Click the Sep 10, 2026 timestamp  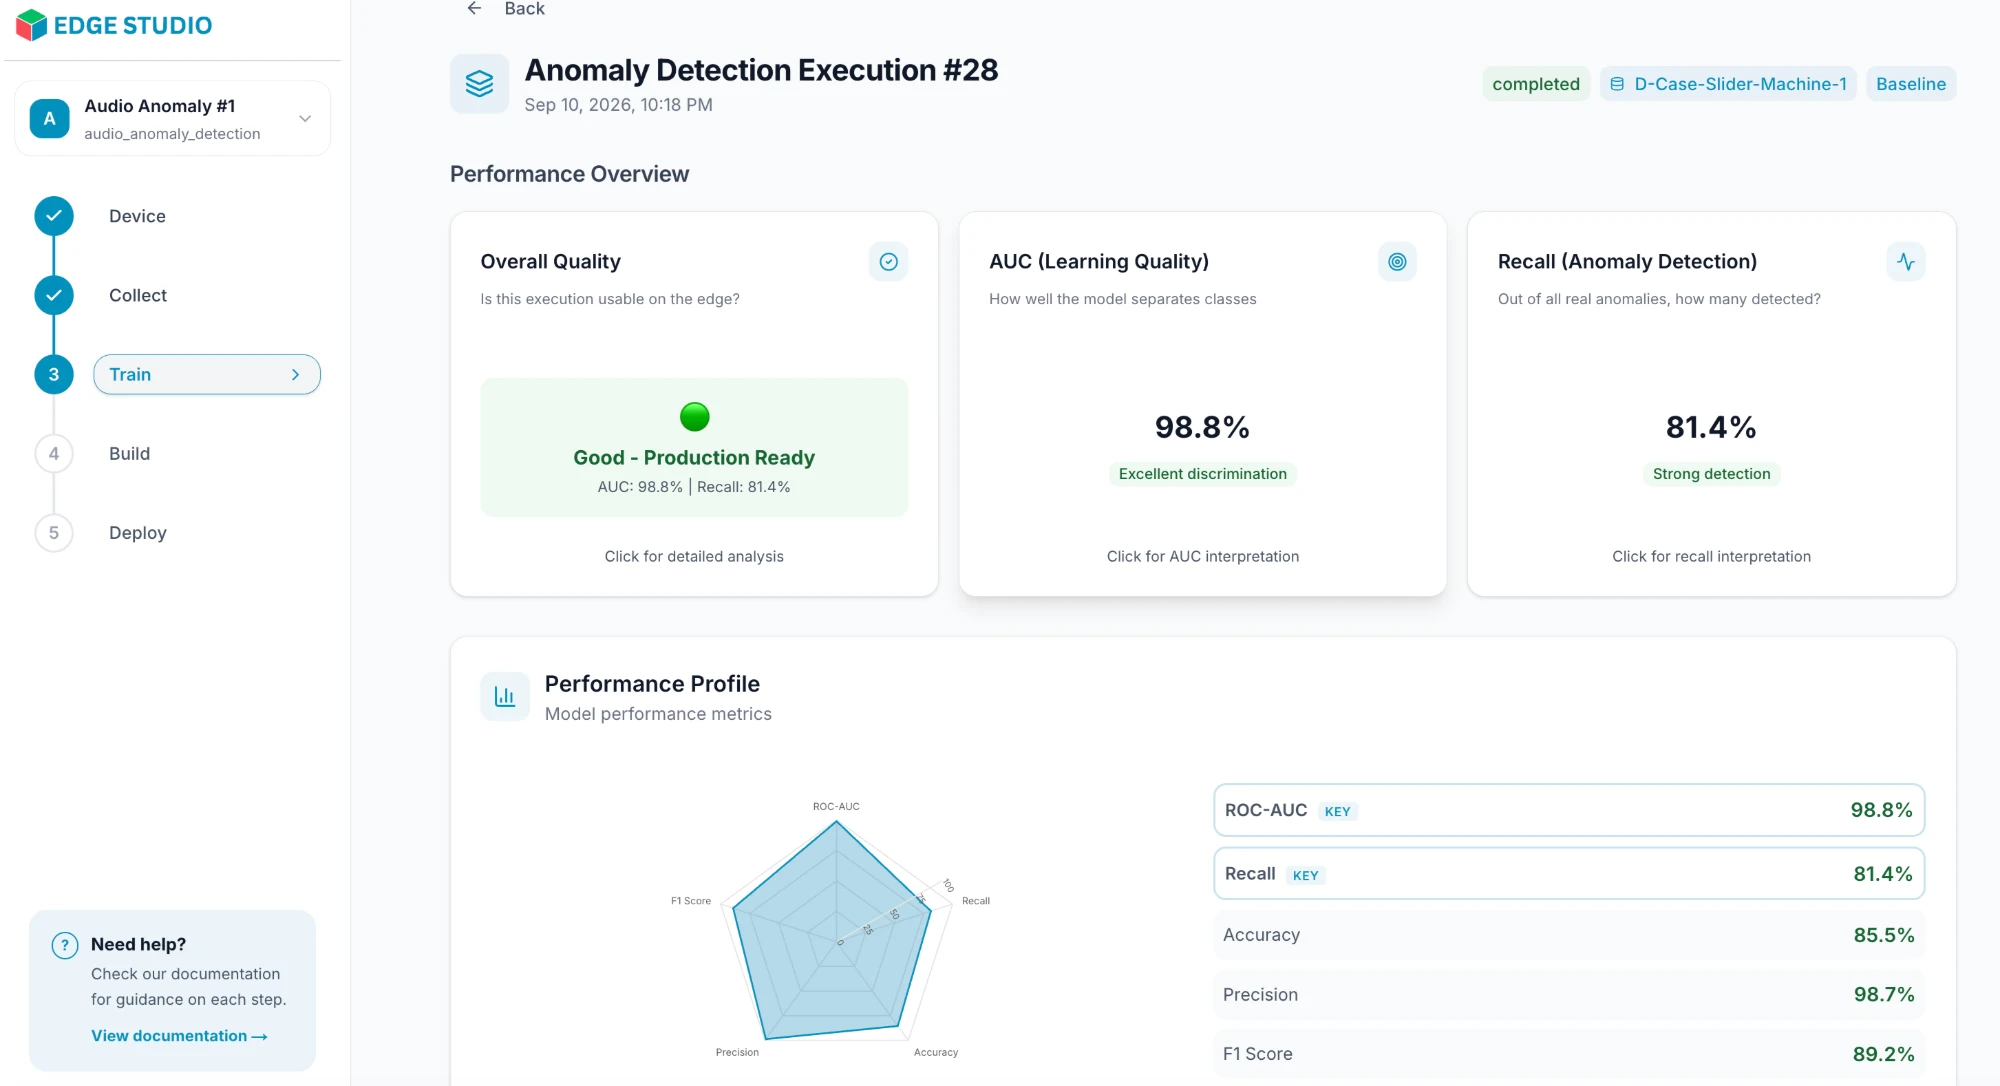click(x=618, y=105)
